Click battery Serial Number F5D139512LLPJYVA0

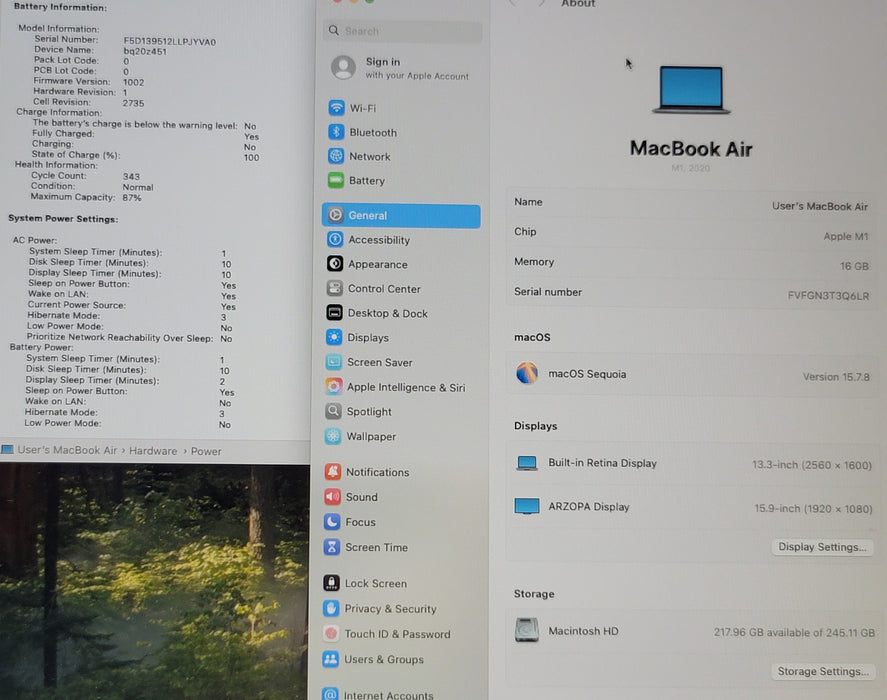pos(170,42)
